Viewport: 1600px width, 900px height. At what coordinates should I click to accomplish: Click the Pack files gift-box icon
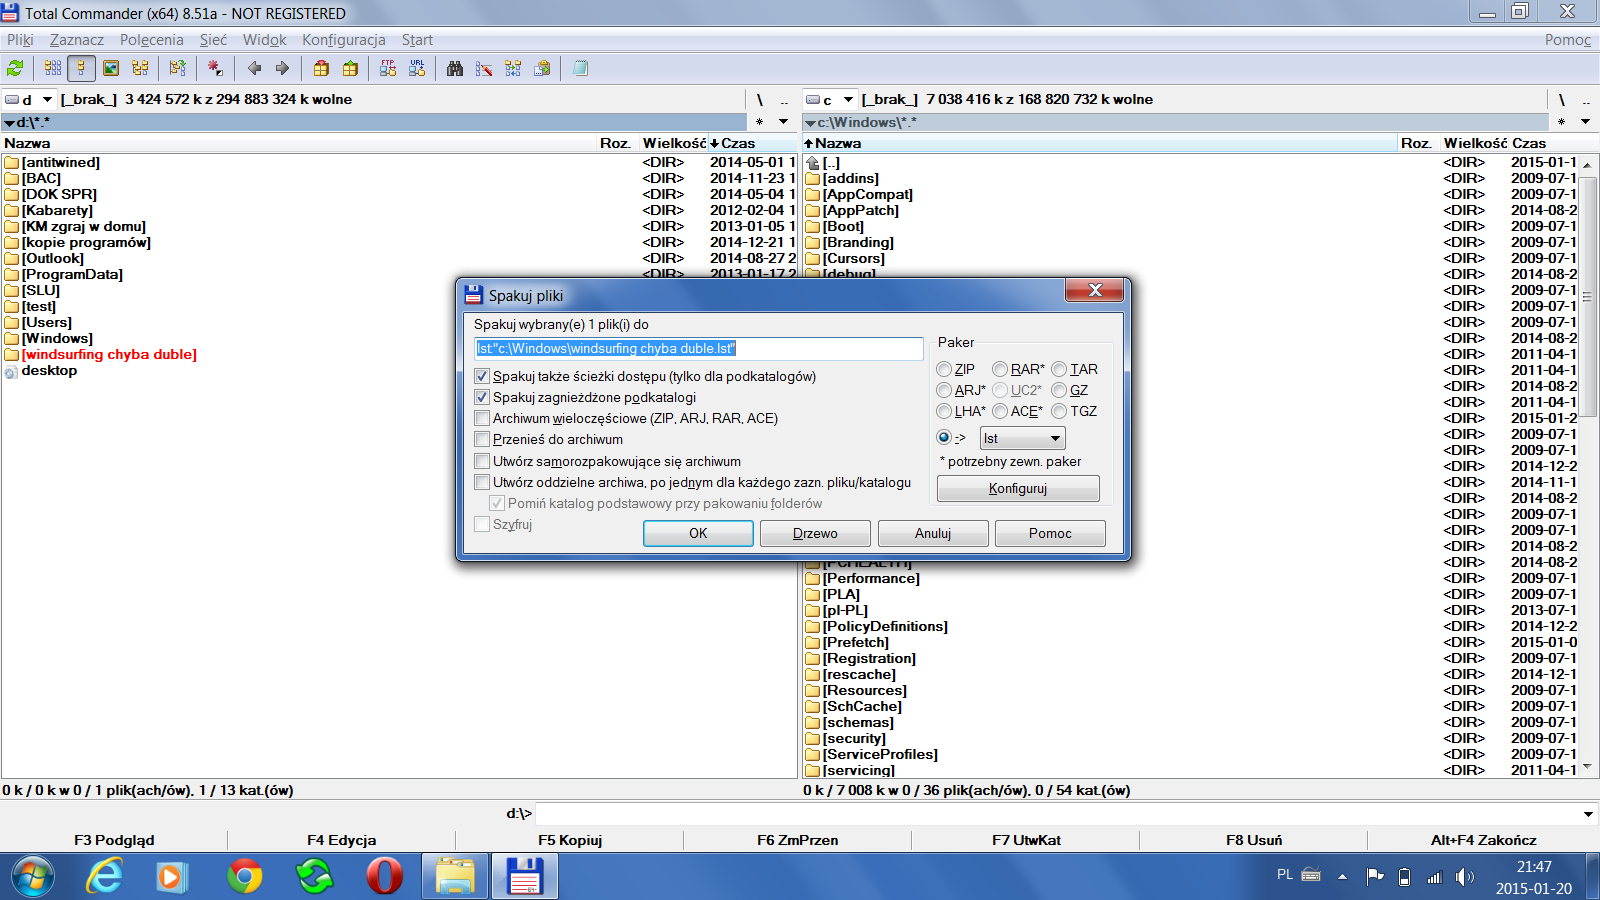point(321,68)
